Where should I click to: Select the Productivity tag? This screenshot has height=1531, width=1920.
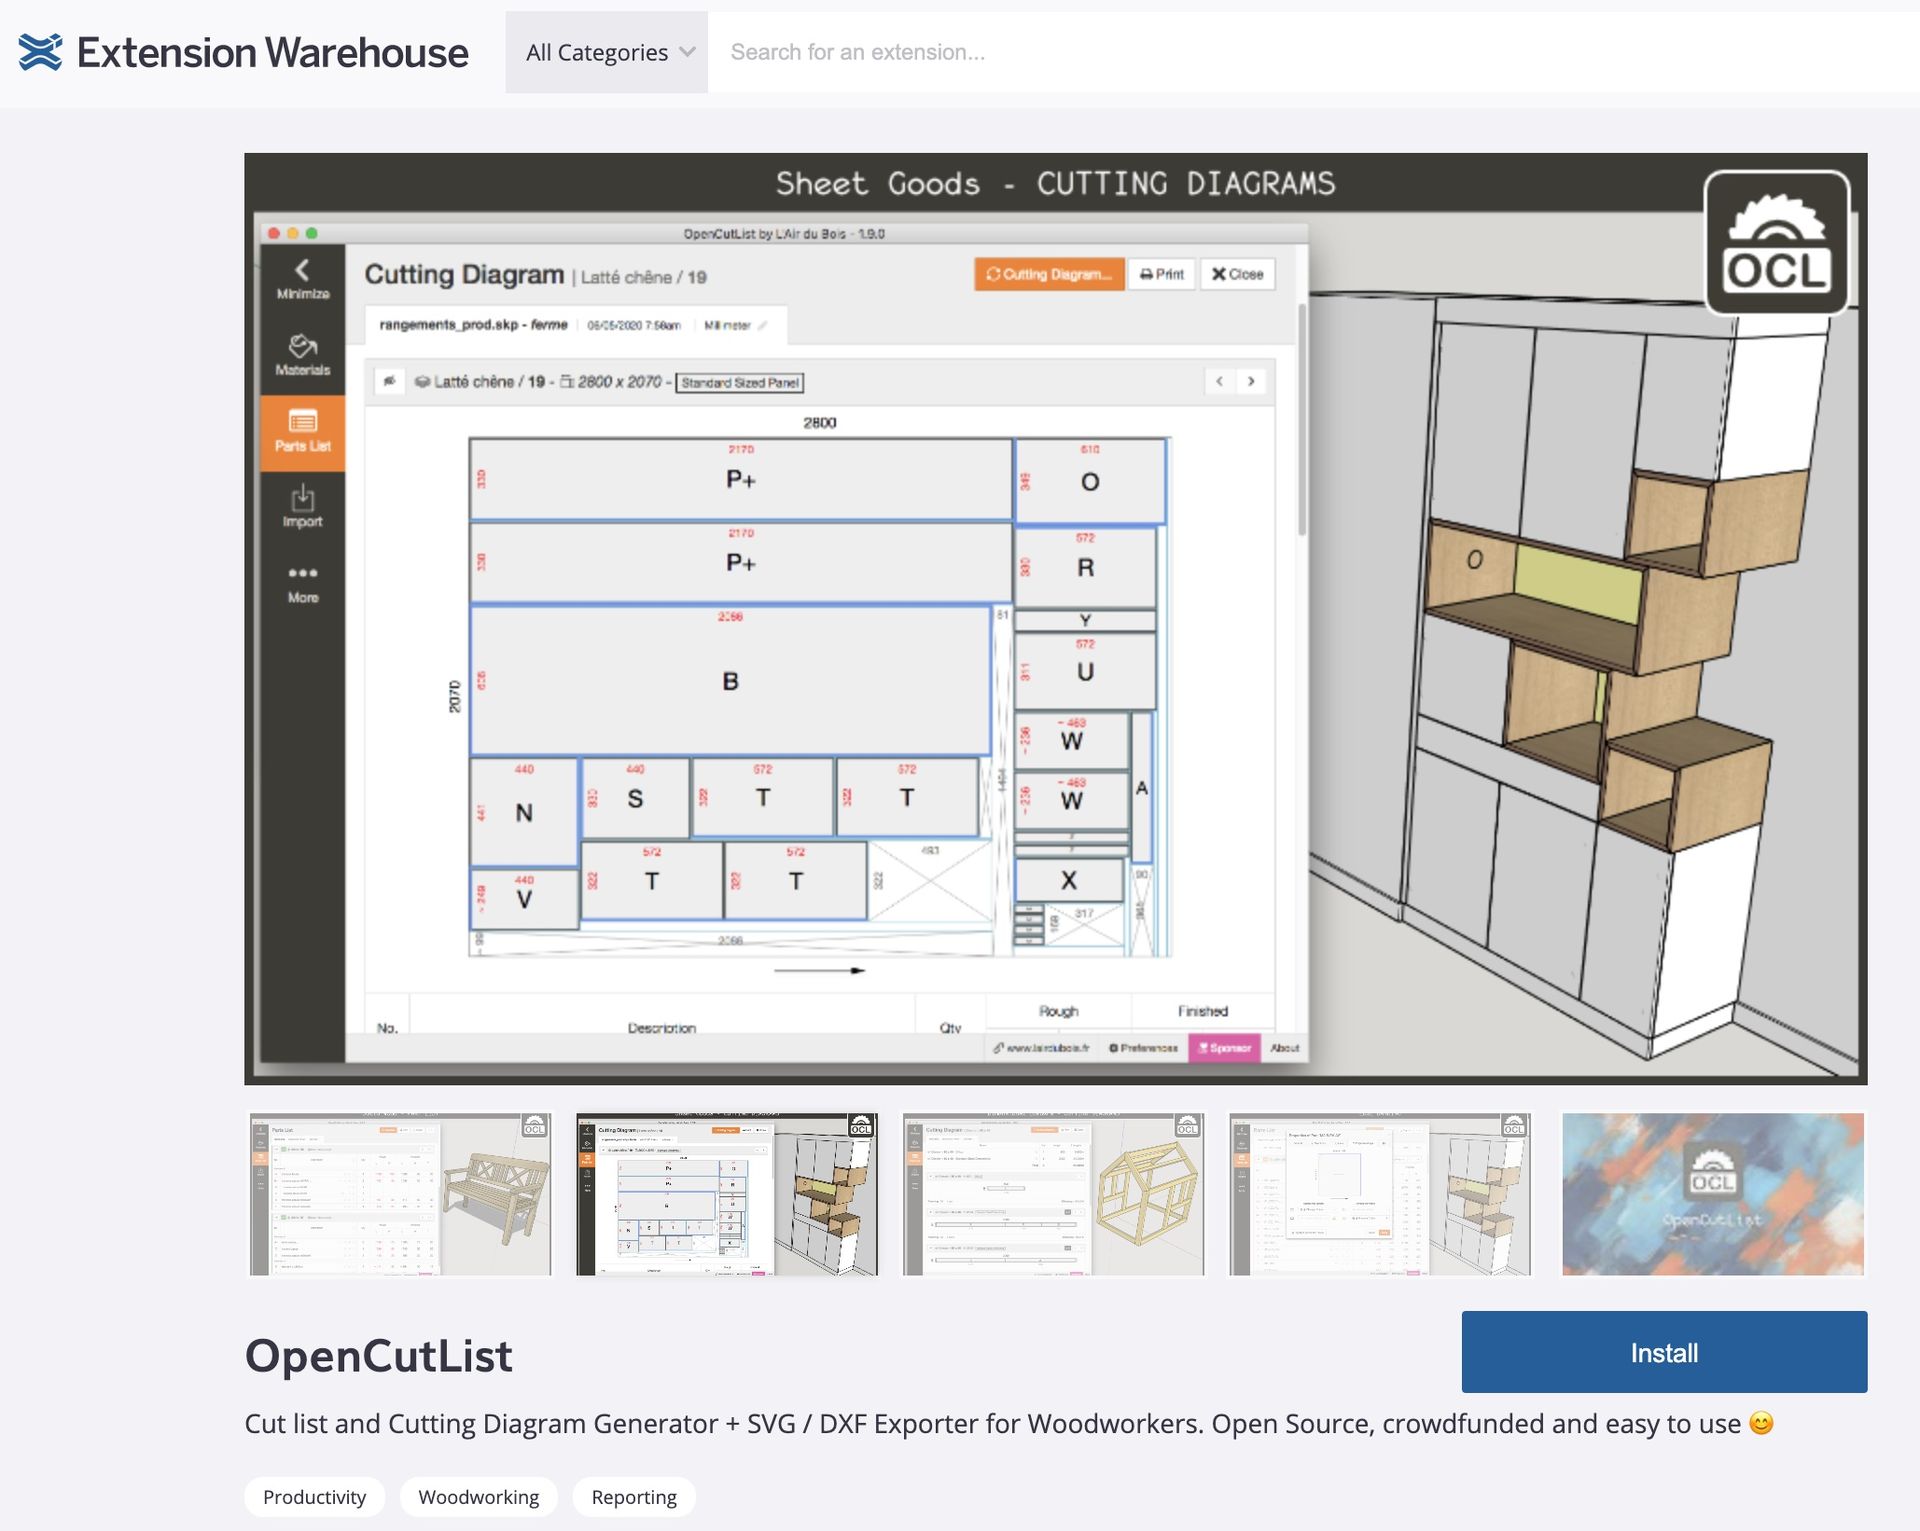coord(314,1496)
